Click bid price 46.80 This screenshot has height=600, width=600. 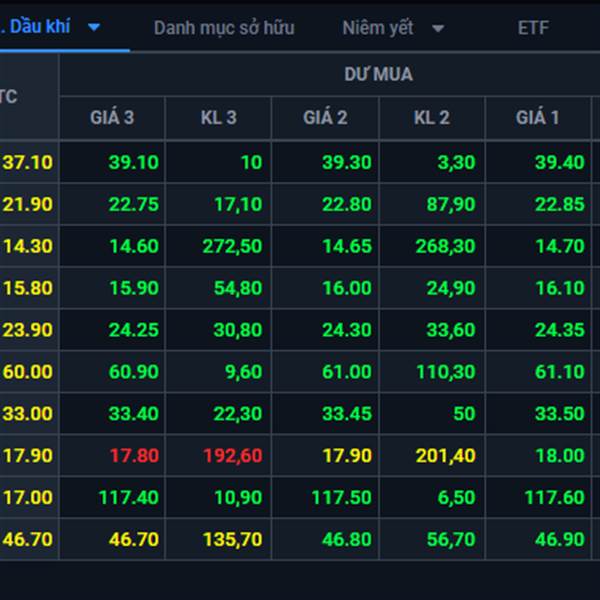click(347, 540)
